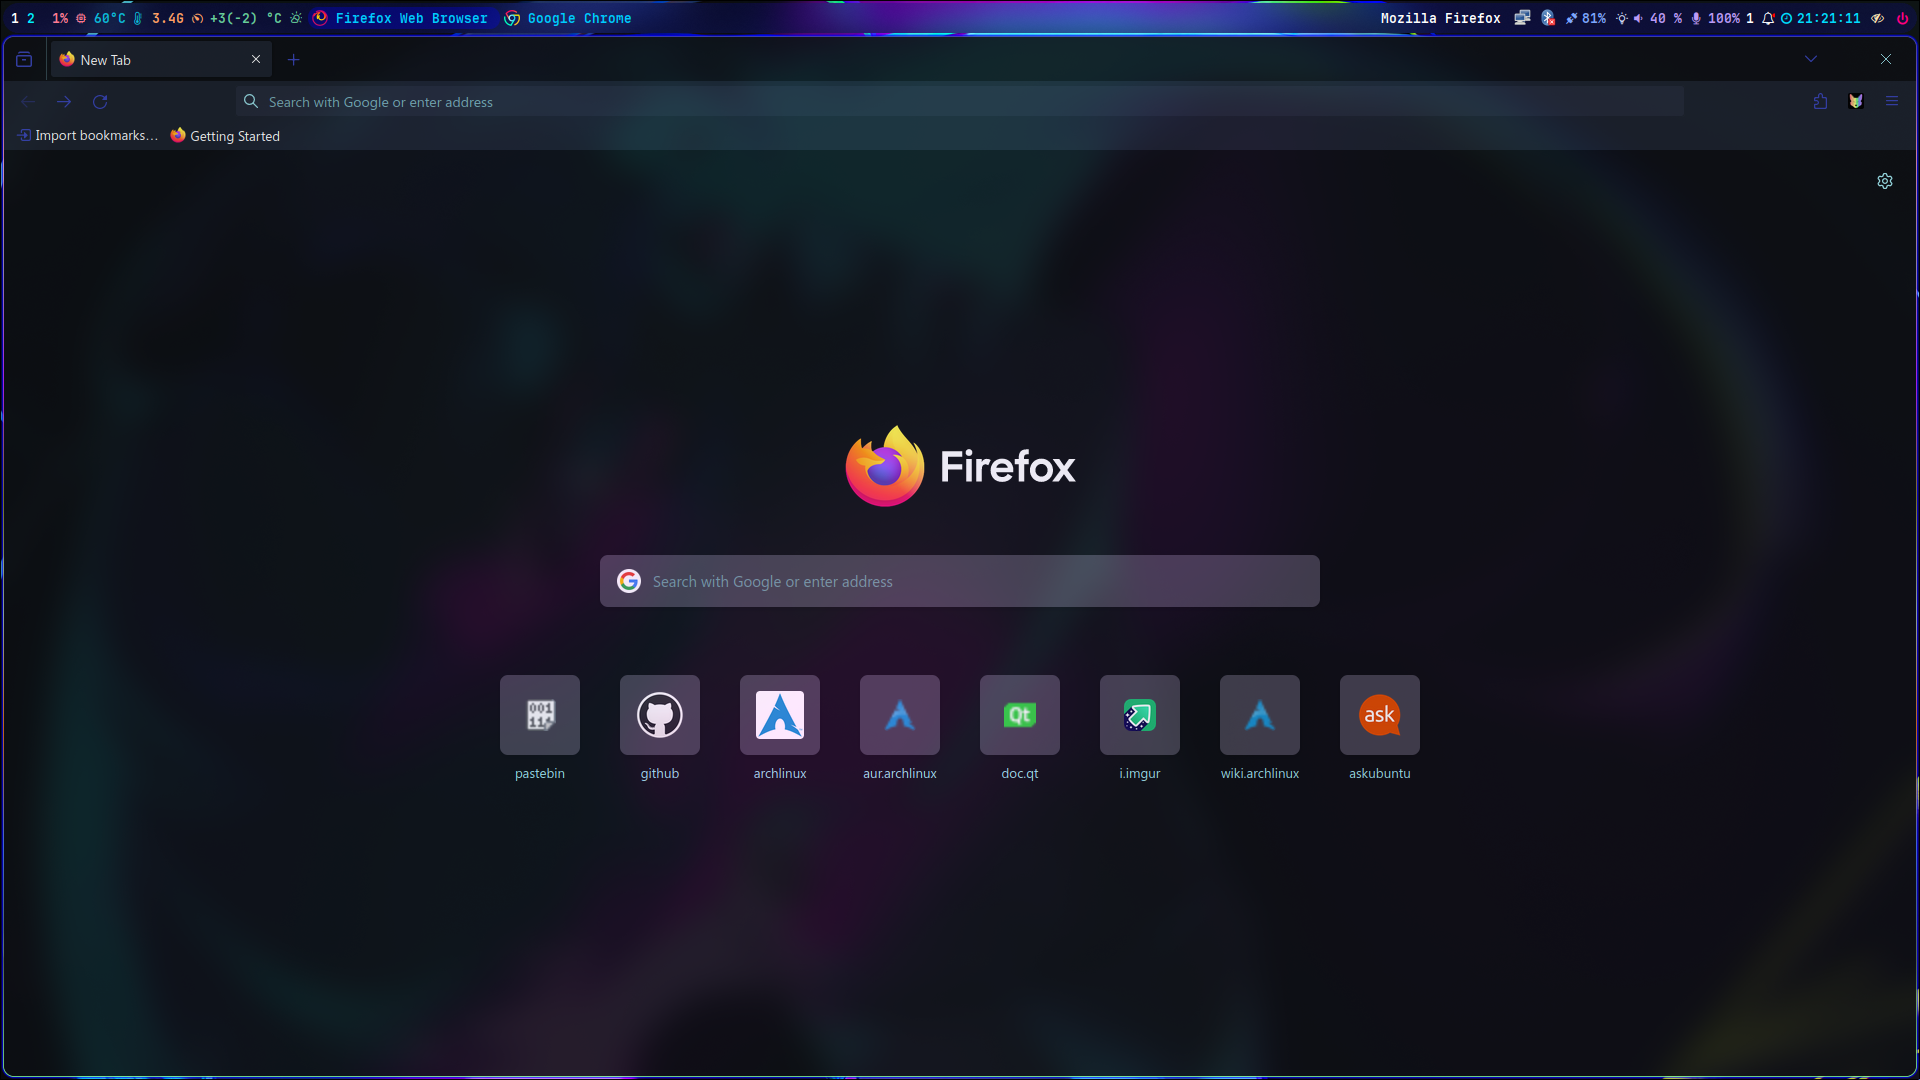Open the network computers tray icon

1522,18
